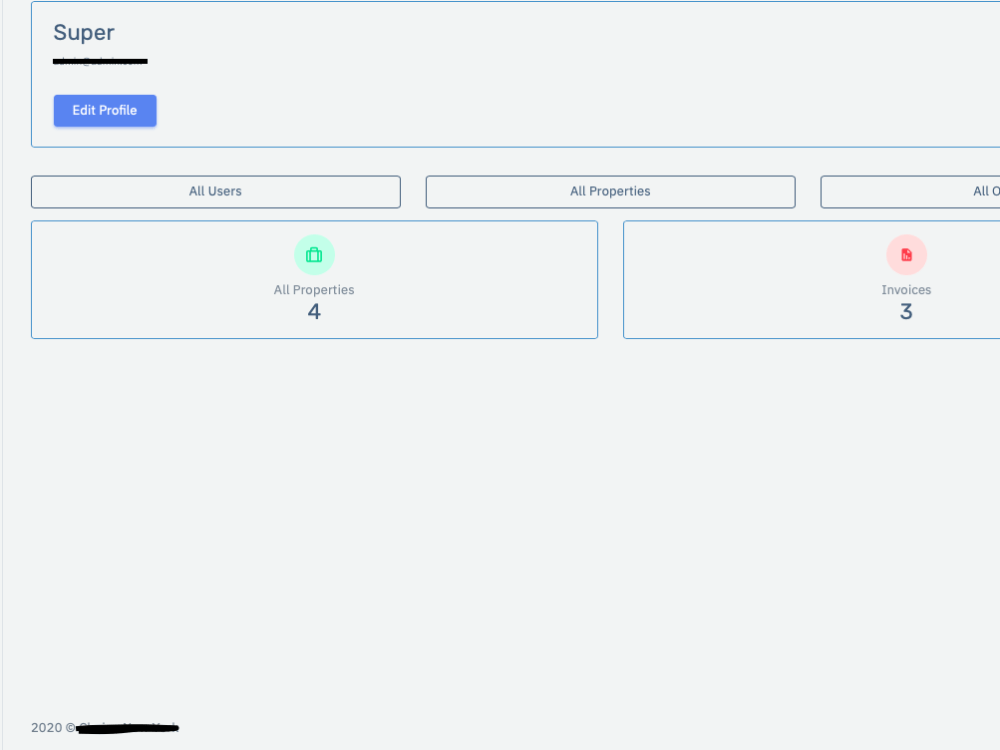Select the Super profile name heading
This screenshot has width=1000, height=750.
[84, 33]
